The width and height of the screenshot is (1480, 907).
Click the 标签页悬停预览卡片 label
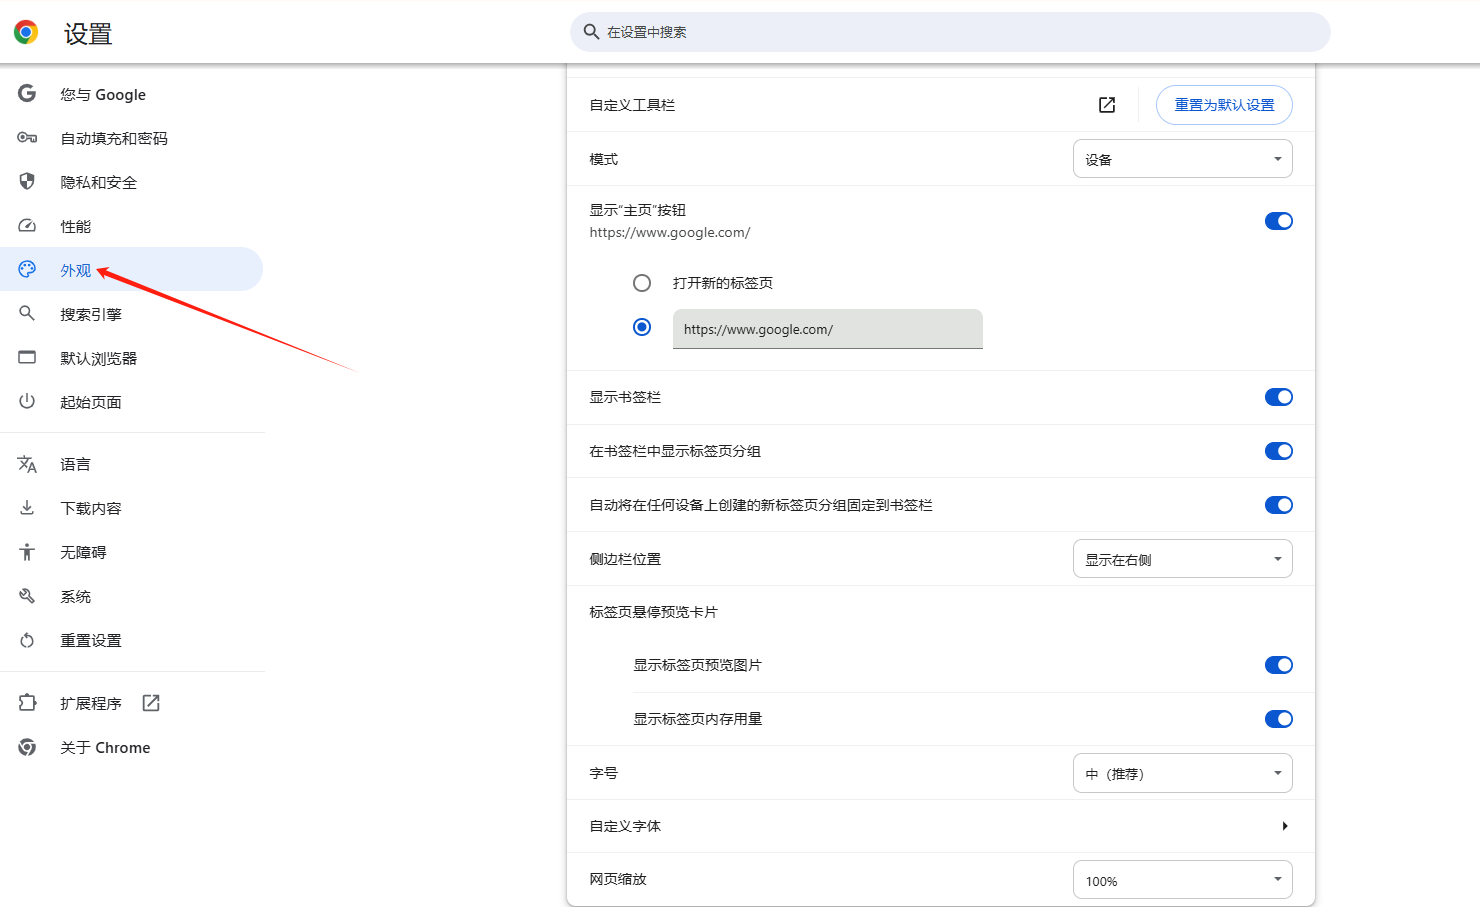[653, 612]
